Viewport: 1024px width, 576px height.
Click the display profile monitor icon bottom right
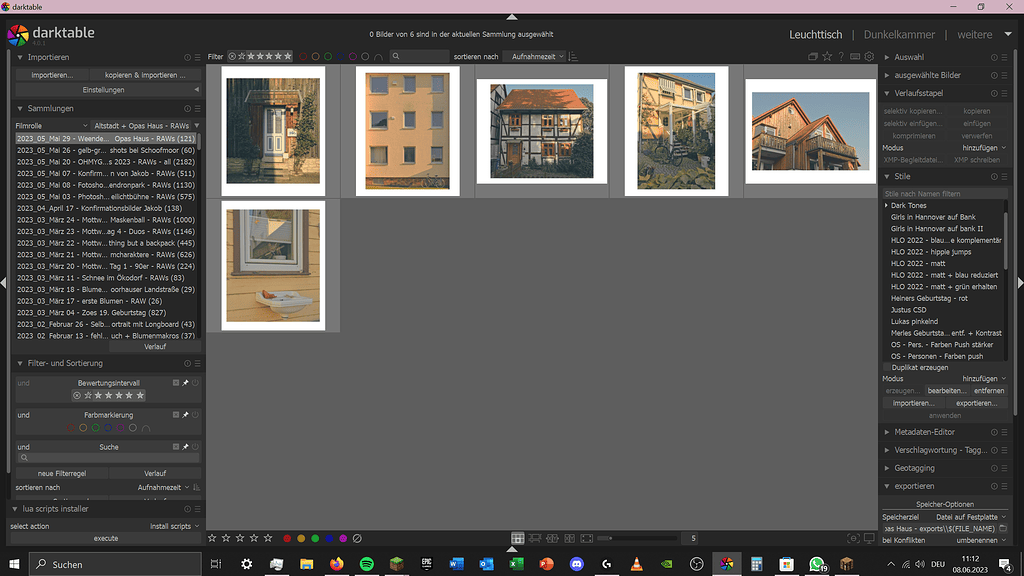click(869, 539)
